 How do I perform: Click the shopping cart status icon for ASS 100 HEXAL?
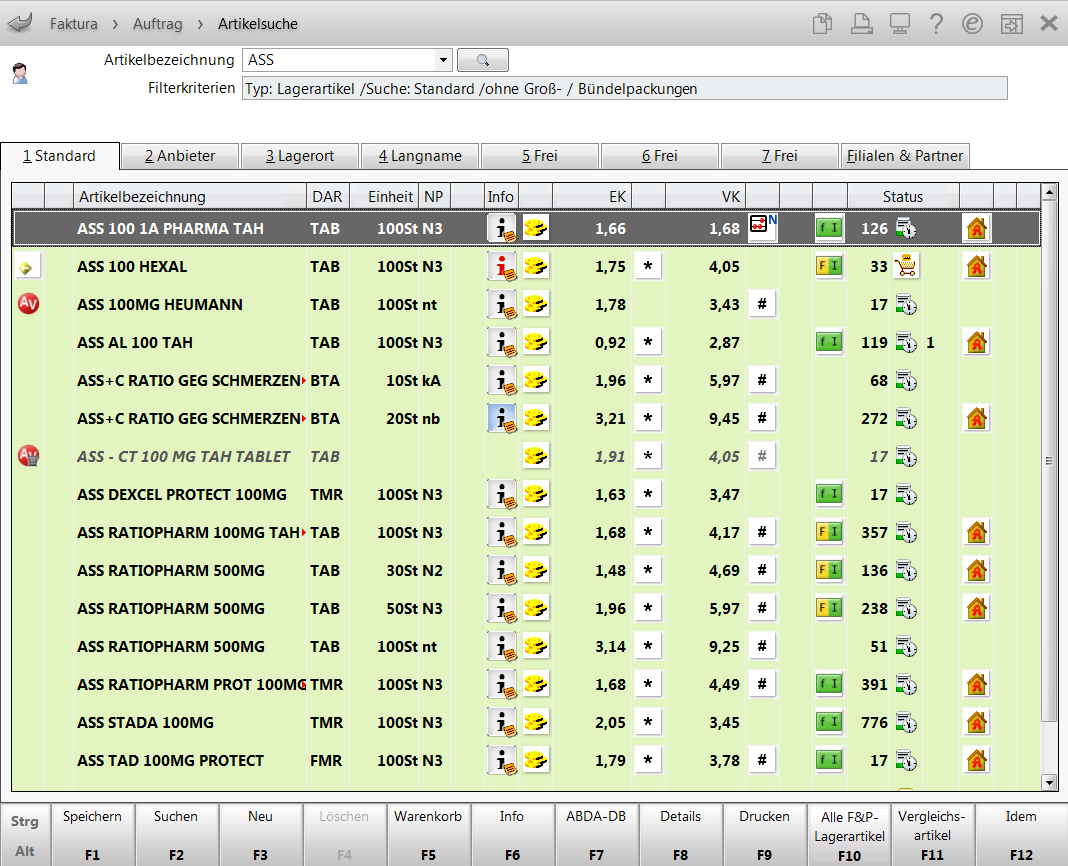coord(907,267)
